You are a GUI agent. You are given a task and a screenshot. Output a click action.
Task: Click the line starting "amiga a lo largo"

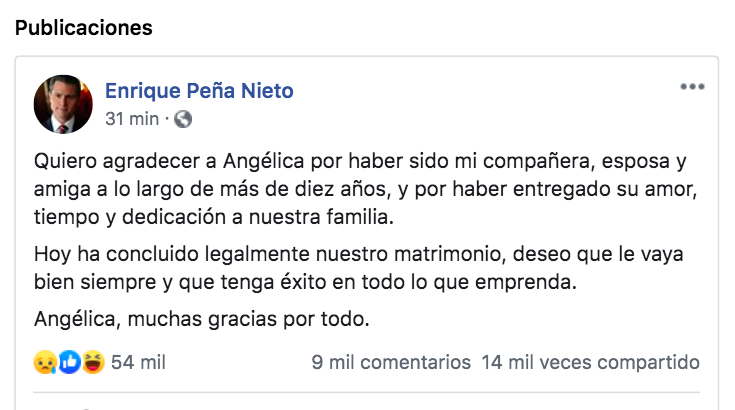click(365, 189)
